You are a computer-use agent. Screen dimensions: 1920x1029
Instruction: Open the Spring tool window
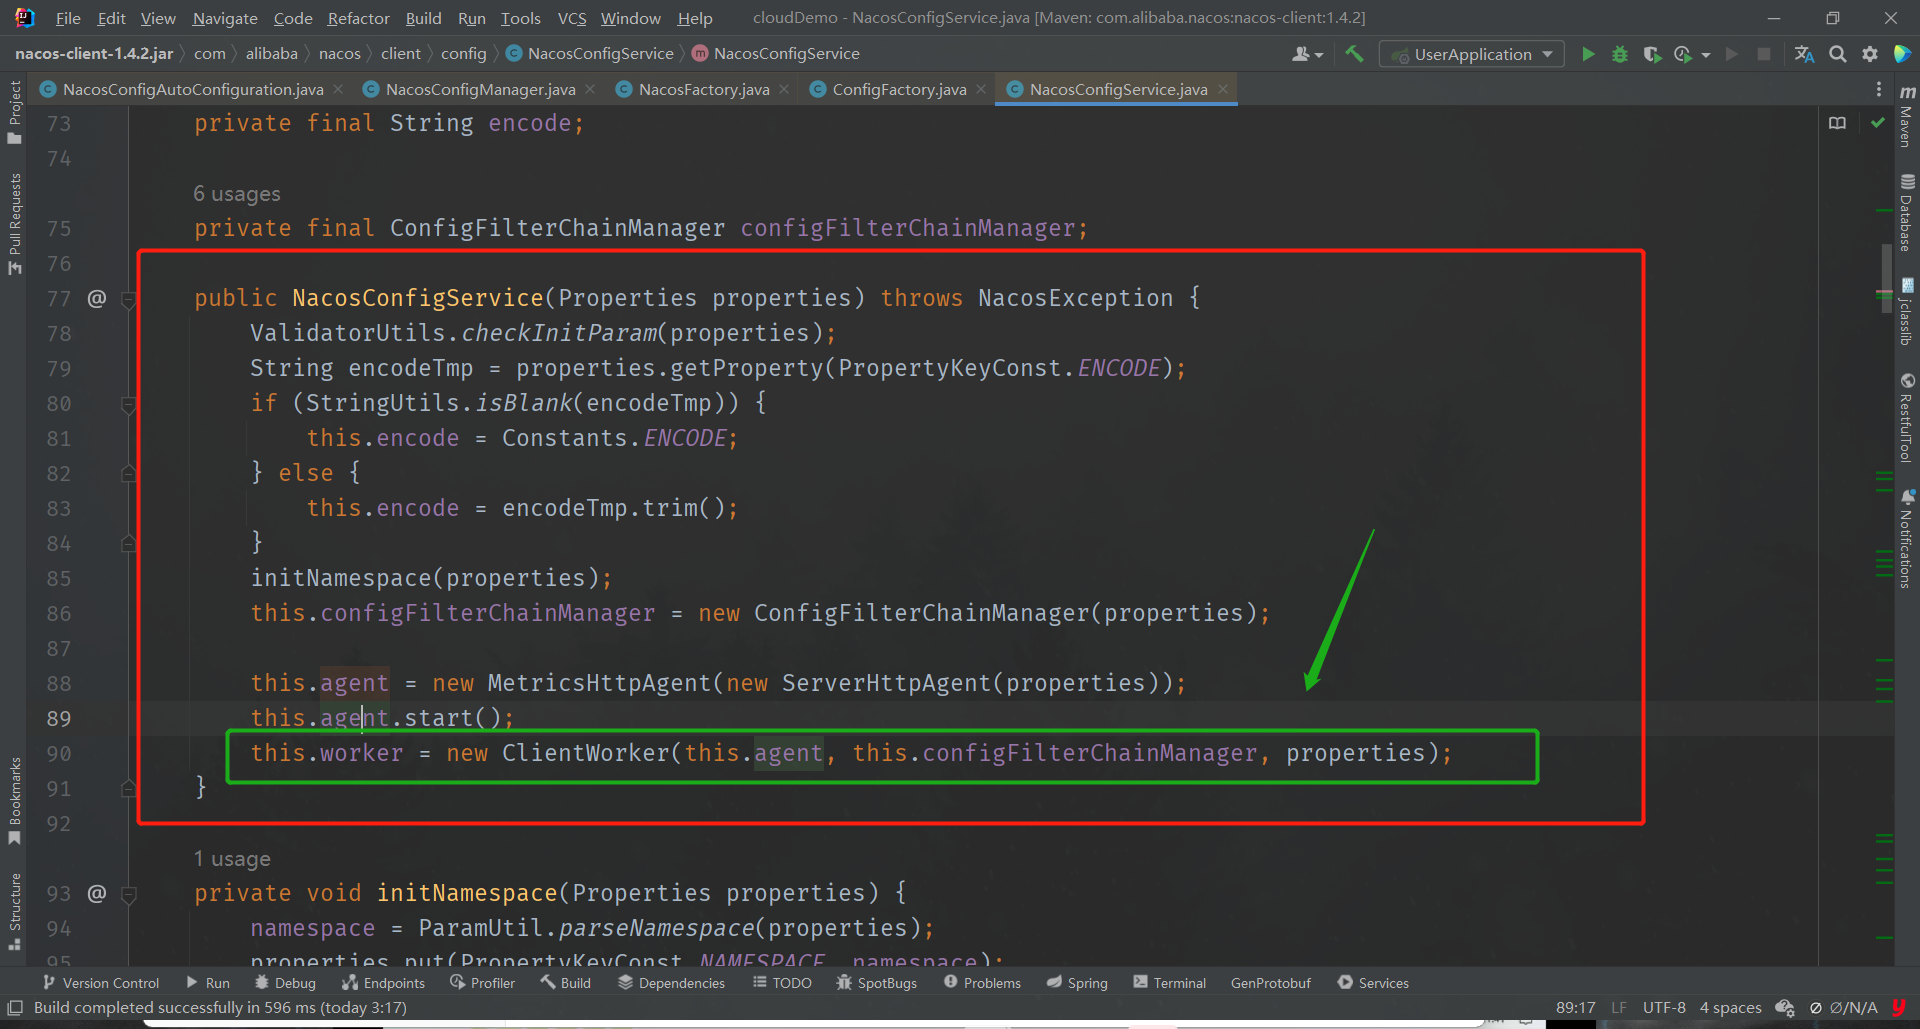coord(1077,983)
